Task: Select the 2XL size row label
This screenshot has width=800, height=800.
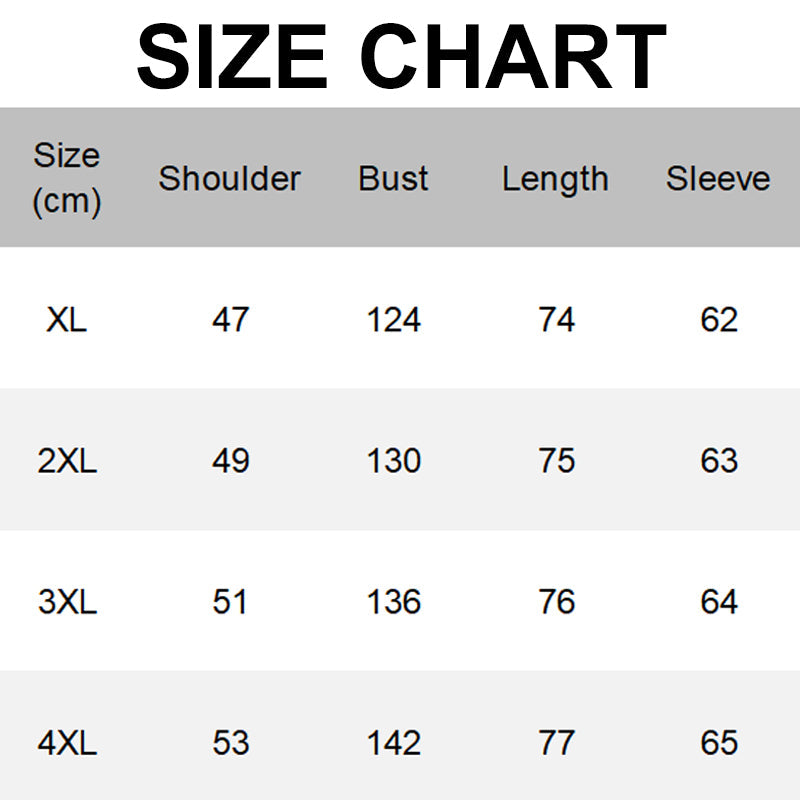Action: (67, 461)
